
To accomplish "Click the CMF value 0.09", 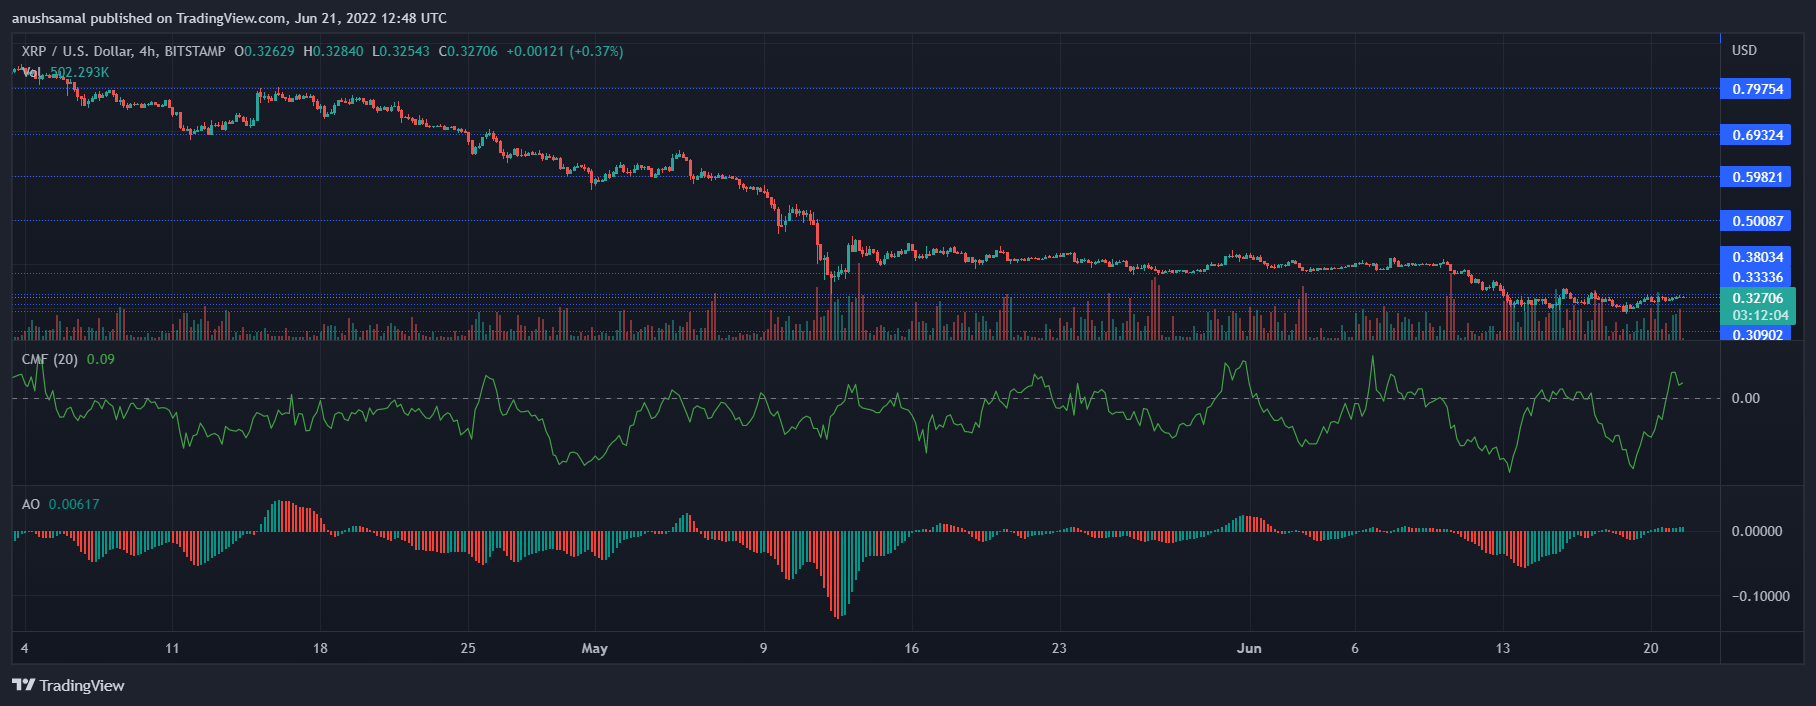I will coord(101,359).
